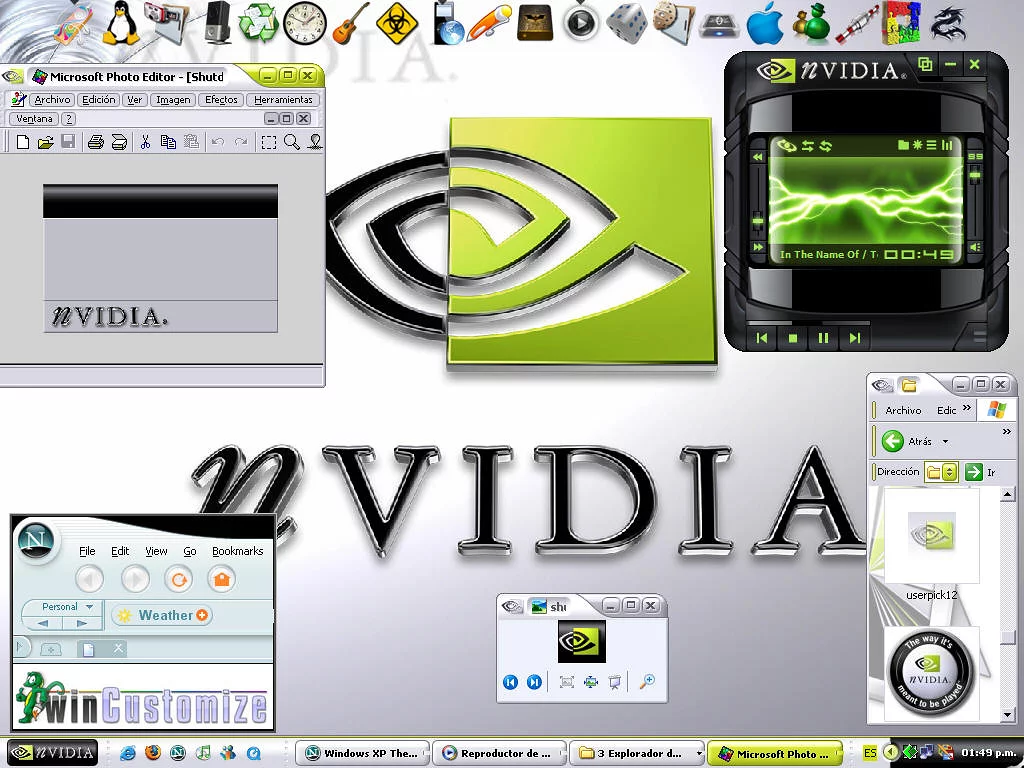Expand the Personal toolbar dropdown in Netscape
The width and height of the screenshot is (1024, 768).
point(89,607)
